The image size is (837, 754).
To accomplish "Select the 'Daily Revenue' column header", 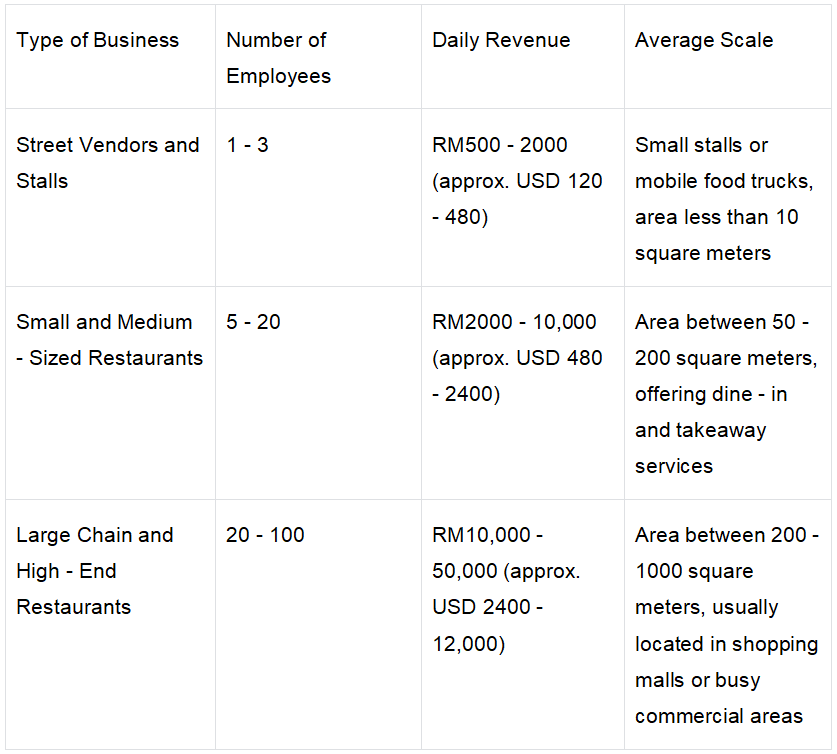I will (501, 41).
